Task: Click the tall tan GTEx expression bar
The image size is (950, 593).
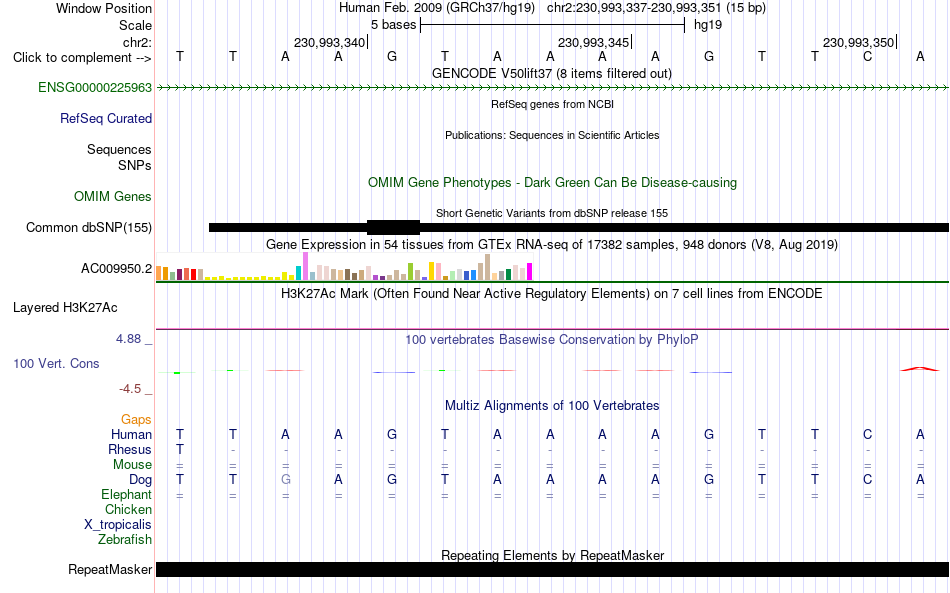Action: coord(488,267)
